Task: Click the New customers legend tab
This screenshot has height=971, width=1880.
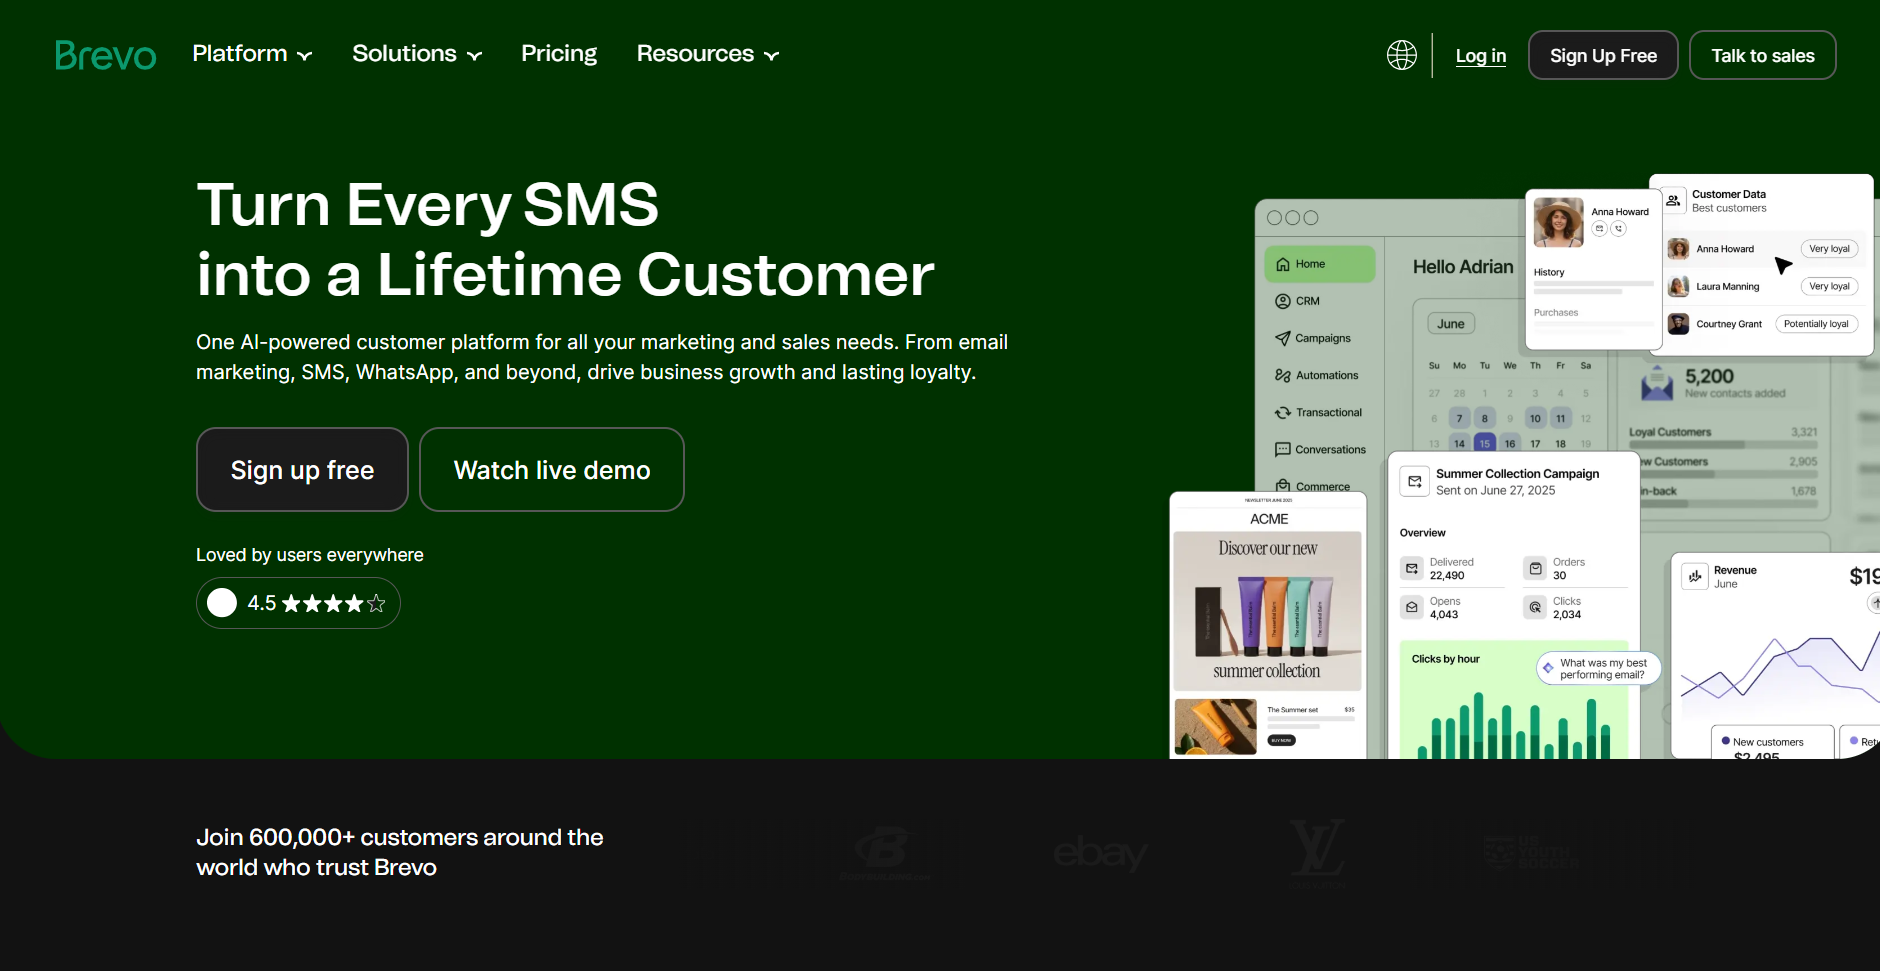Action: tap(1772, 742)
